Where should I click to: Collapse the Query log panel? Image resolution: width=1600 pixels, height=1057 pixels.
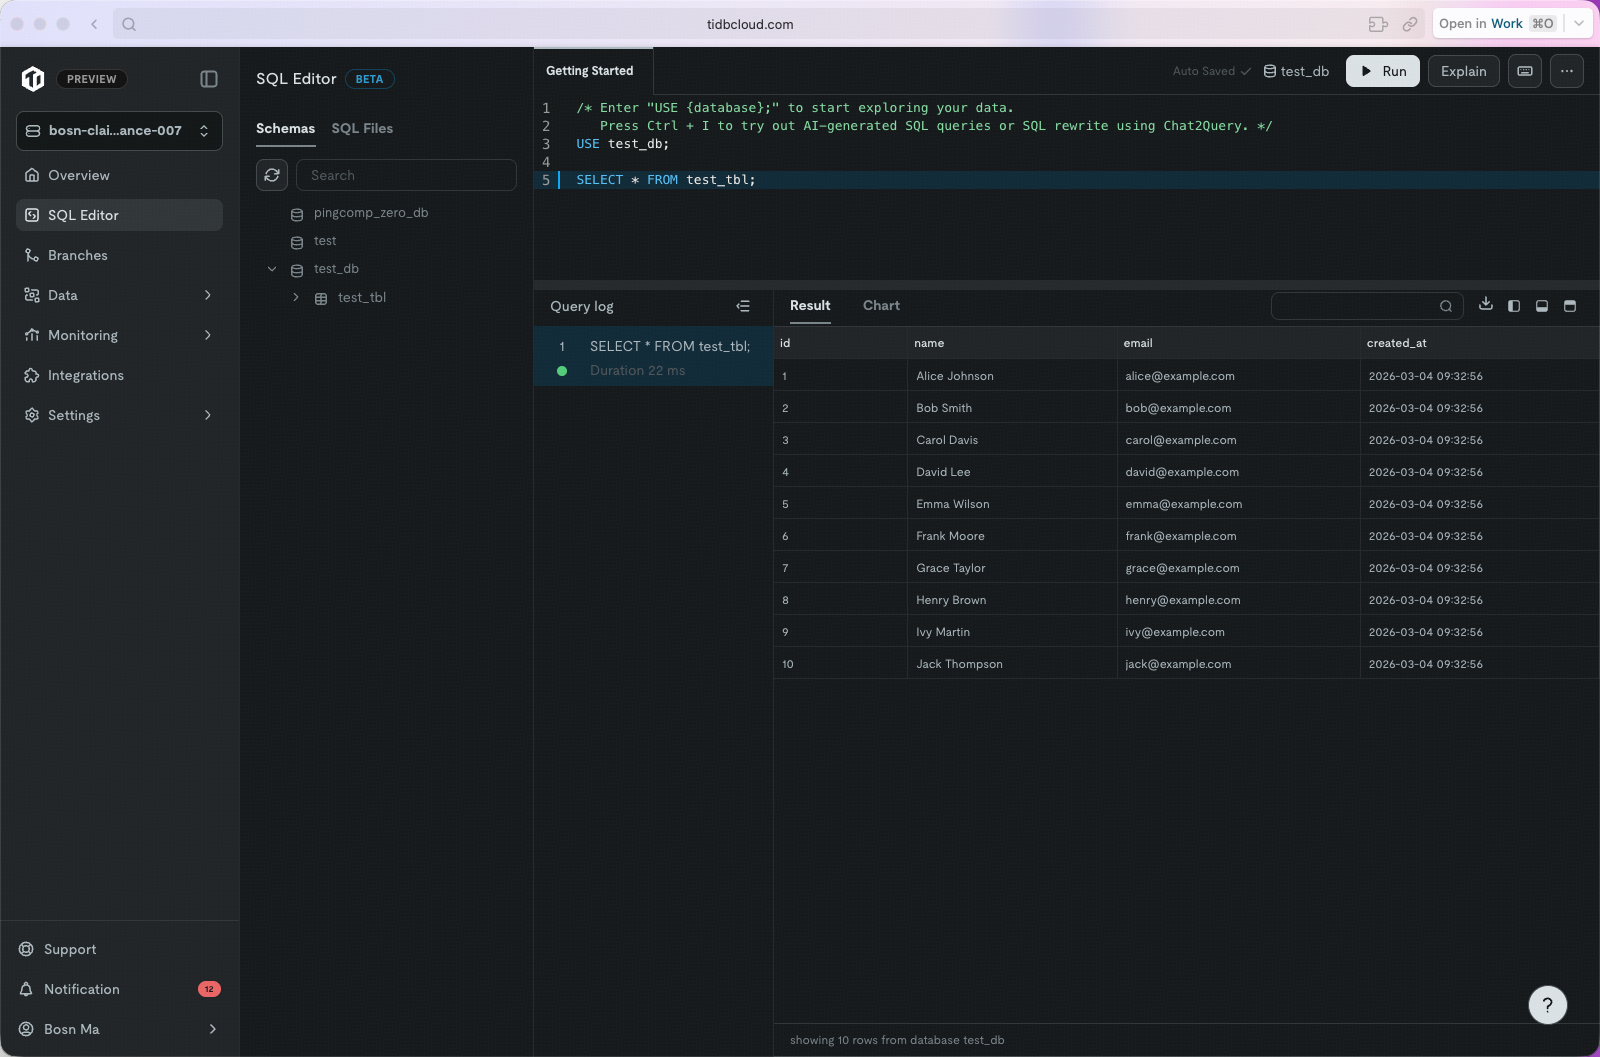pyautogui.click(x=743, y=306)
